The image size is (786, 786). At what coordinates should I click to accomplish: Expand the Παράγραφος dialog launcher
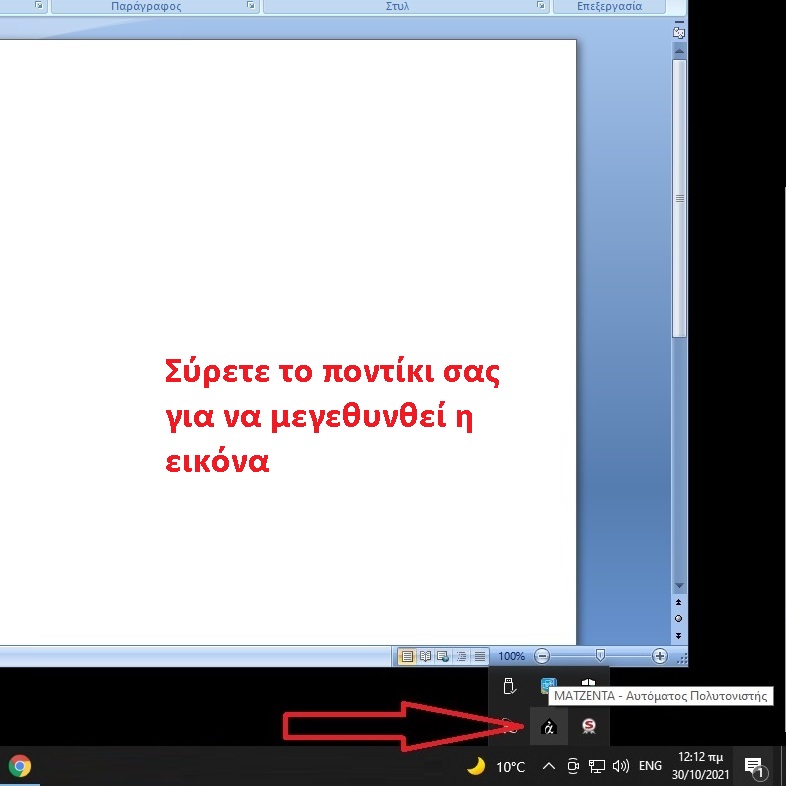coord(250,6)
